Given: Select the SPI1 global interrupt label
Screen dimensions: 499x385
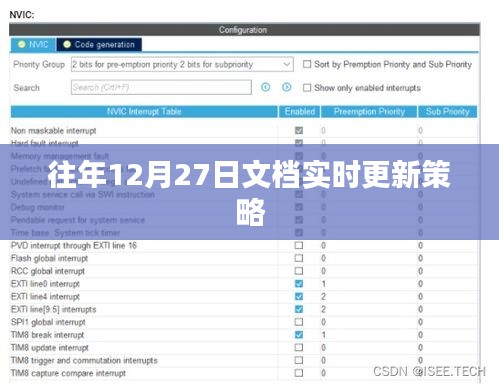Looking at the screenshot, I should pyautogui.click(x=48, y=322).
